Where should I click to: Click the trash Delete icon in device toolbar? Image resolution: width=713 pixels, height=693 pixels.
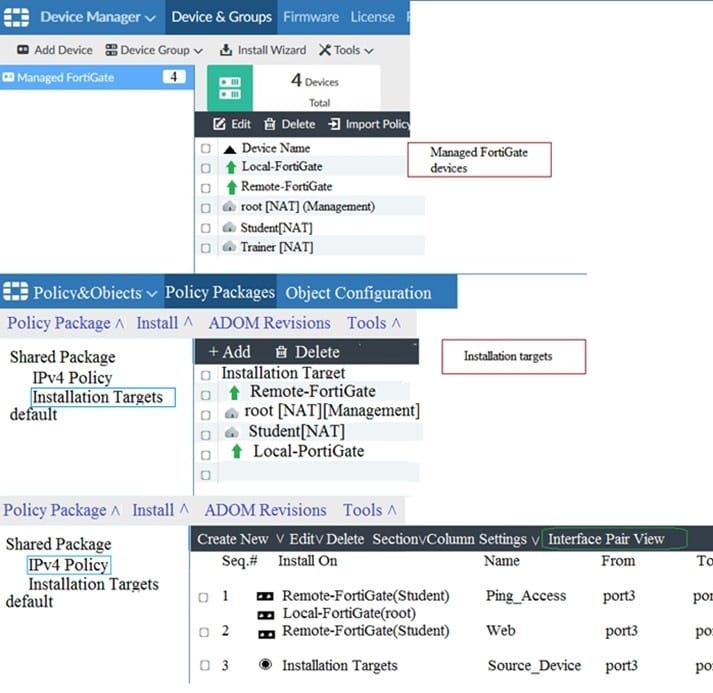pos(270,124)
